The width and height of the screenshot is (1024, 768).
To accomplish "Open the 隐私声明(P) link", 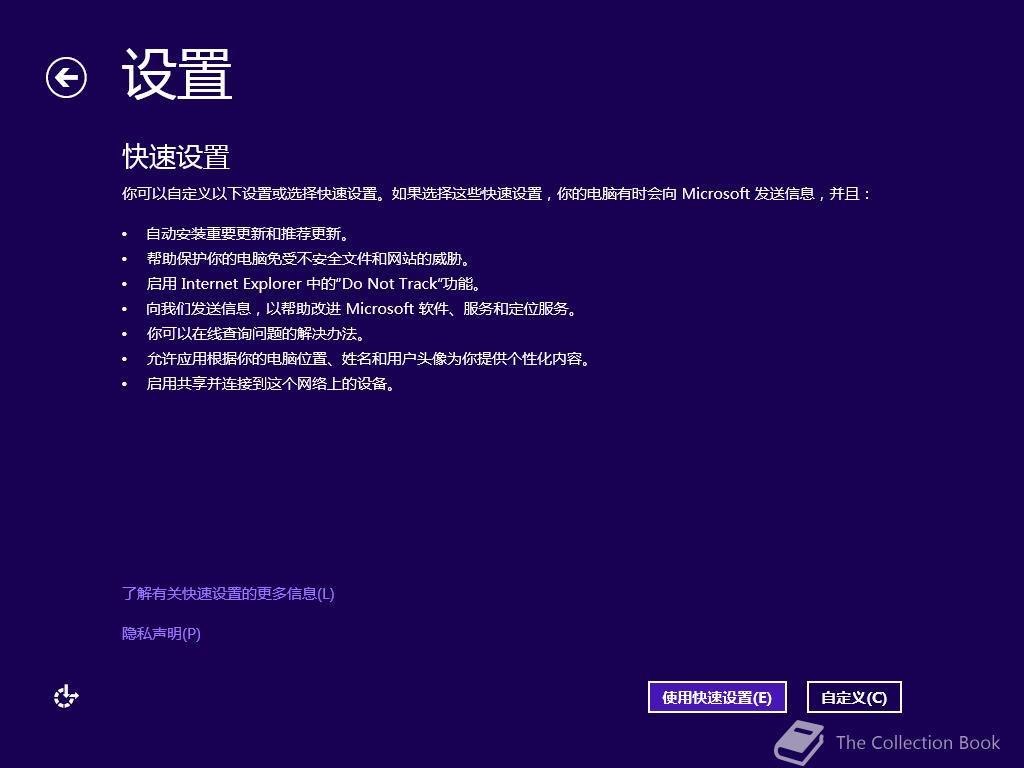I will coord(161,633).
